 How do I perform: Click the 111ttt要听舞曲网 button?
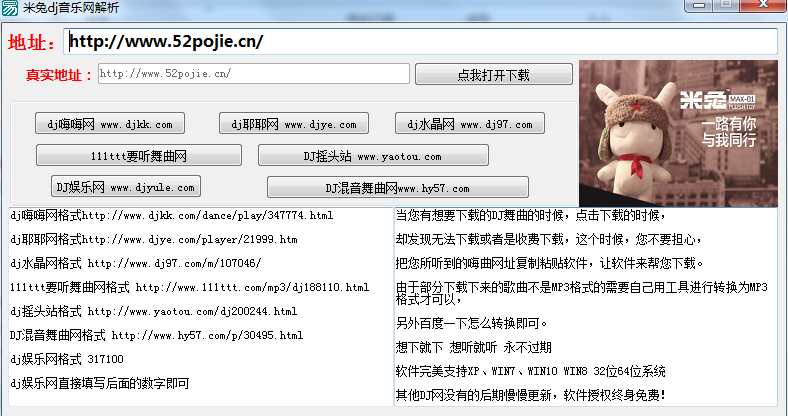click(139, 155)
